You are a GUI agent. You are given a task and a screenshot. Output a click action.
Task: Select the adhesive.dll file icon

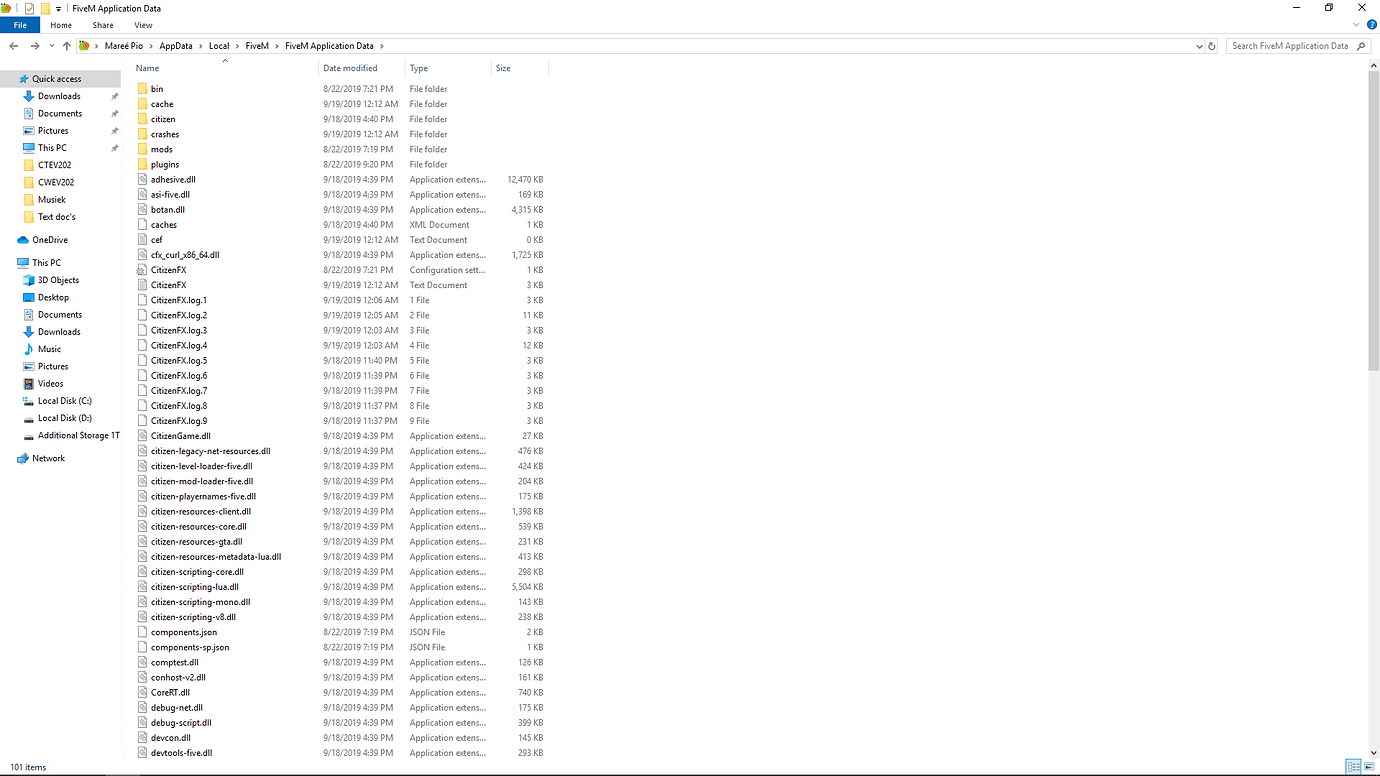click(x=142, y=179)
